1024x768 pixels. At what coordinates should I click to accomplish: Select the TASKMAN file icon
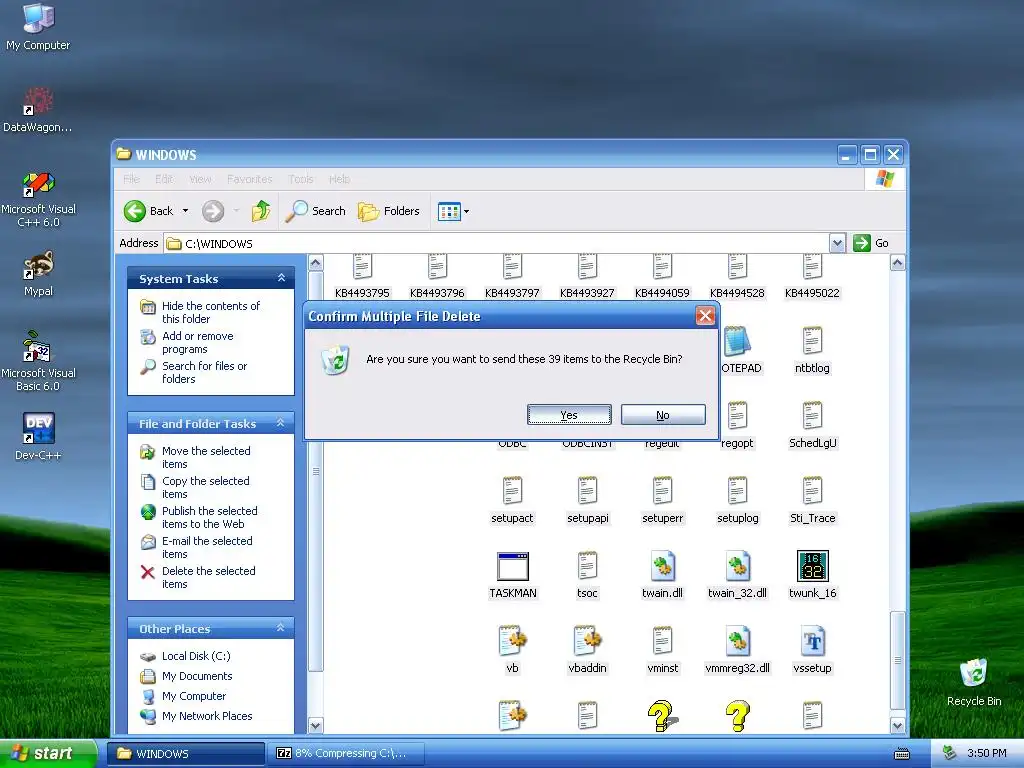(x=513, y=566)
